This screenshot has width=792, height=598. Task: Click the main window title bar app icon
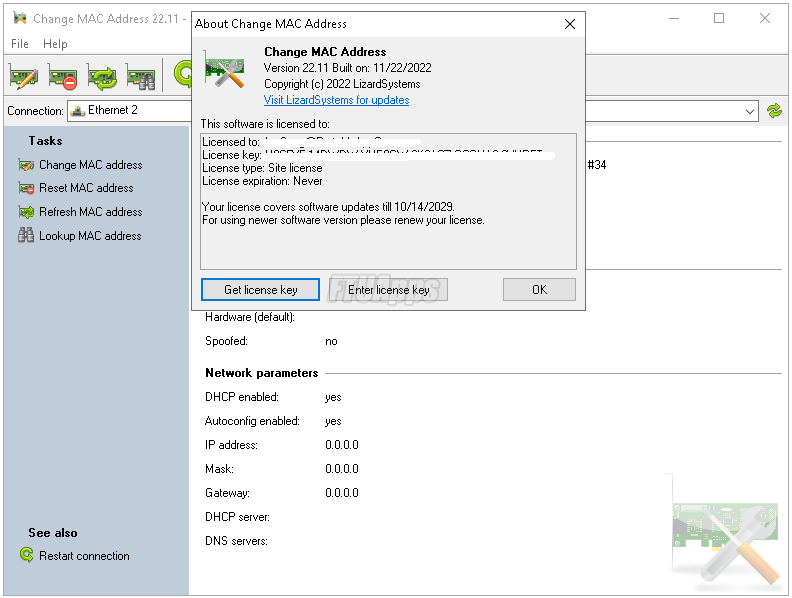tap(20, 19)
